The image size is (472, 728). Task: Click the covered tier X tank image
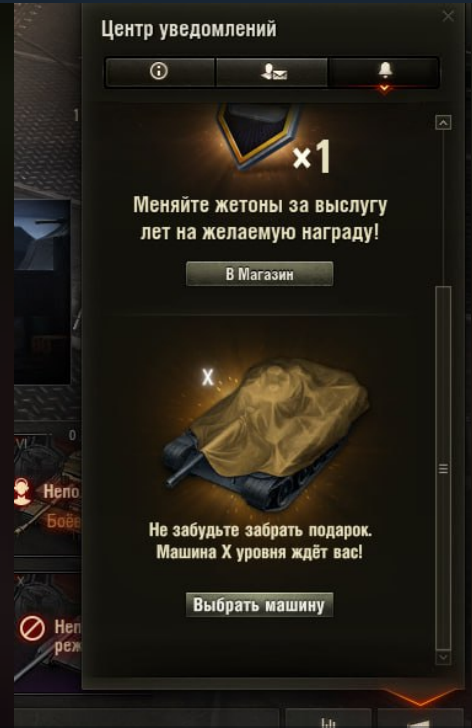coord(266,433)
